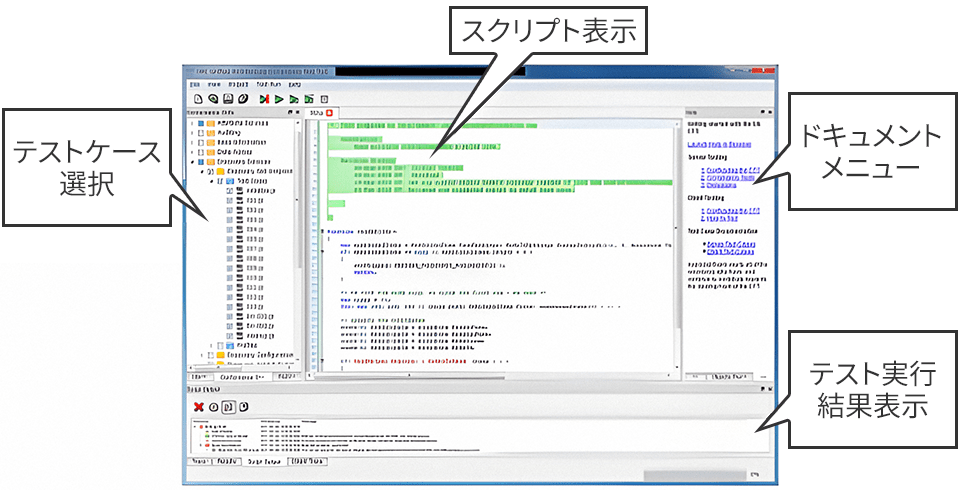Select the last tab under the results panel
The image size is (960, 490).
[307, 461]
